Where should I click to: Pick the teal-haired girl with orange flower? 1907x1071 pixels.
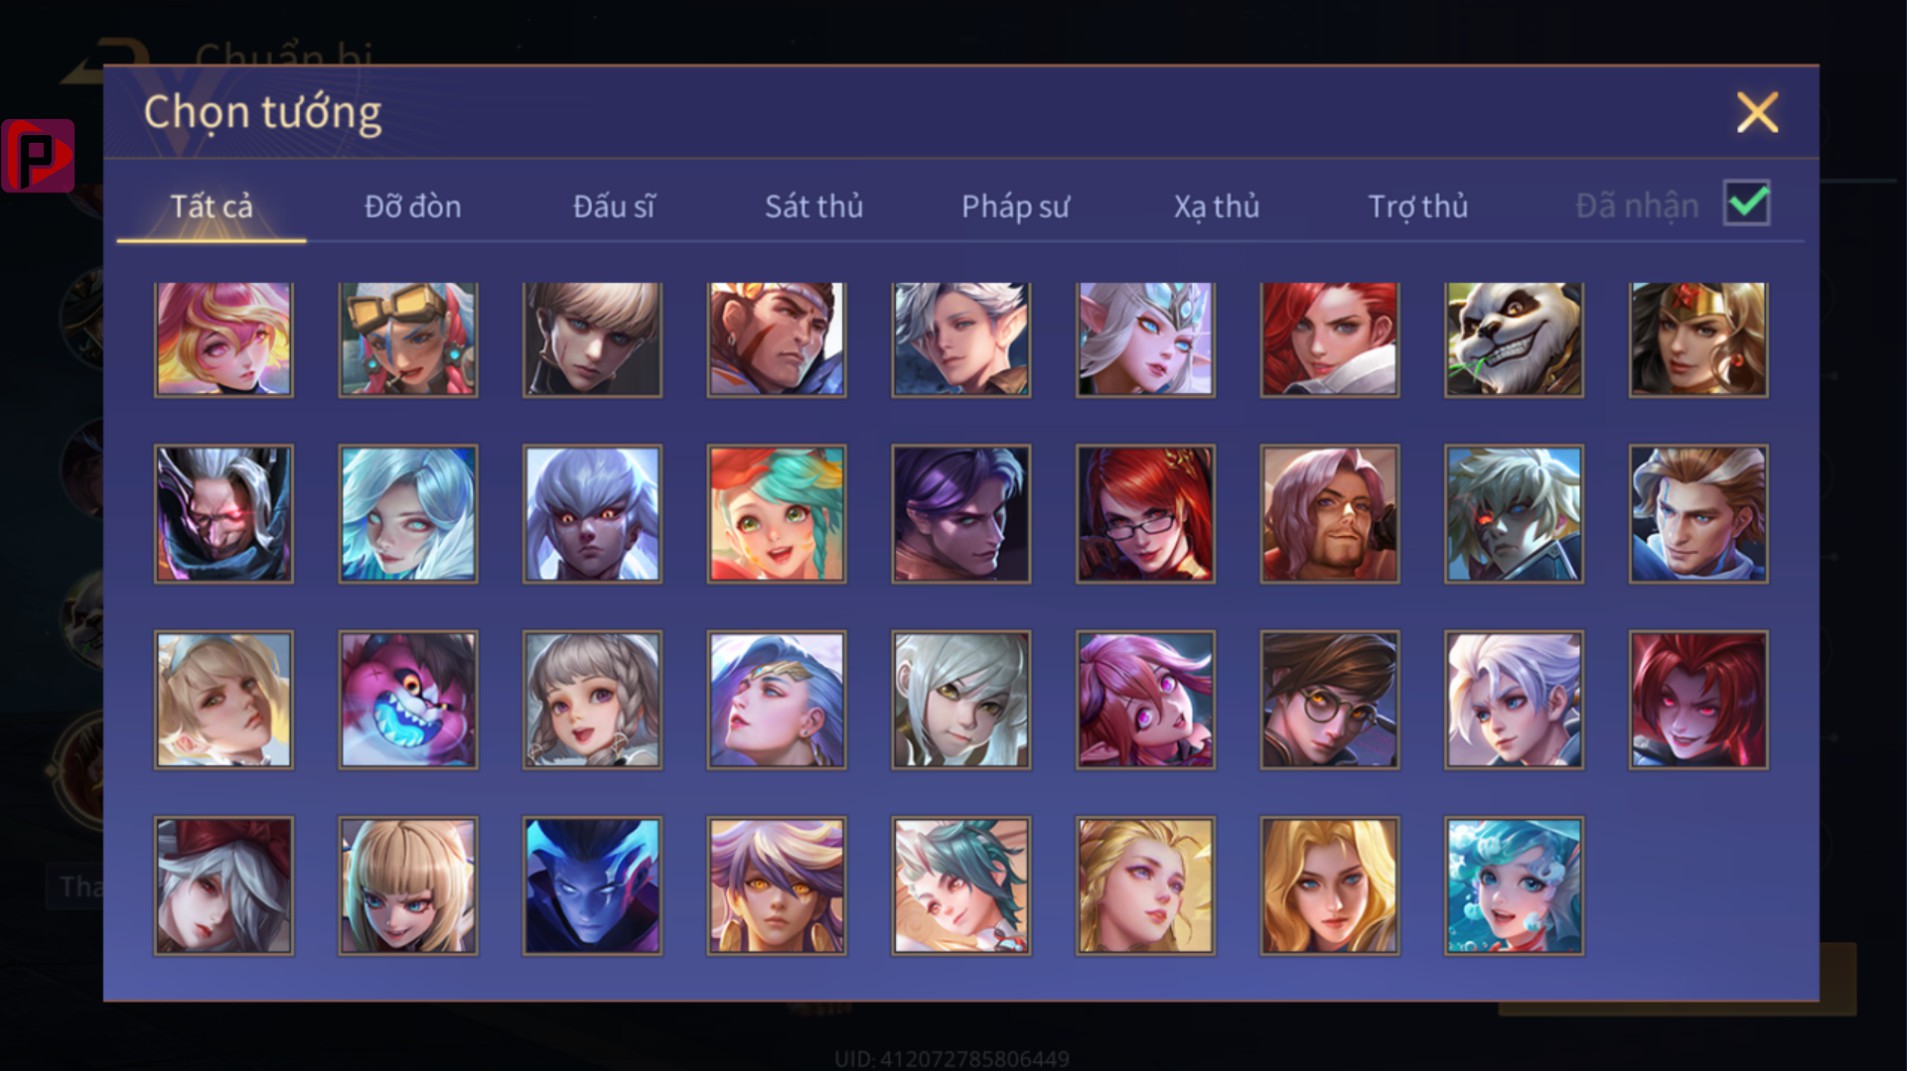pyautogui.click(x=776, y=514)
